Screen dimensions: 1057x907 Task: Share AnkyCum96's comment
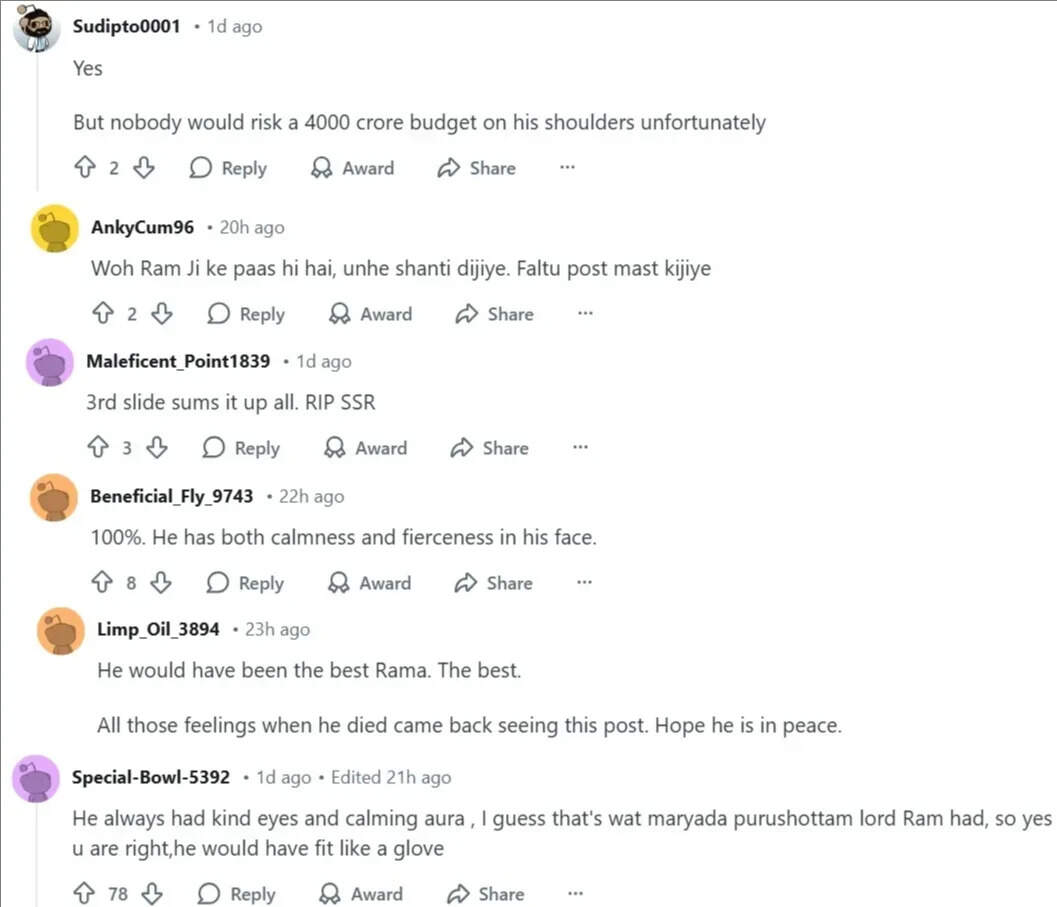(493, 314)
